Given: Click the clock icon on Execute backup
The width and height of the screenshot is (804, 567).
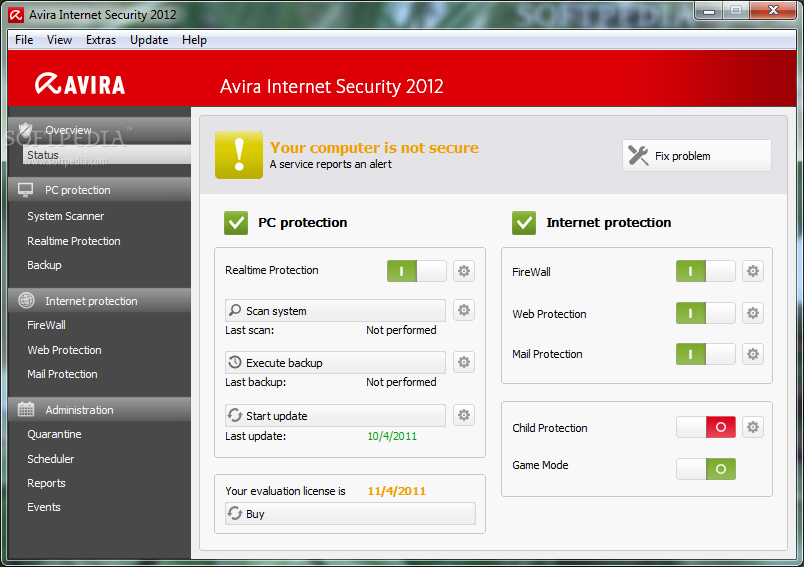Looking at the screenshot, I should [x=235, y=362].
